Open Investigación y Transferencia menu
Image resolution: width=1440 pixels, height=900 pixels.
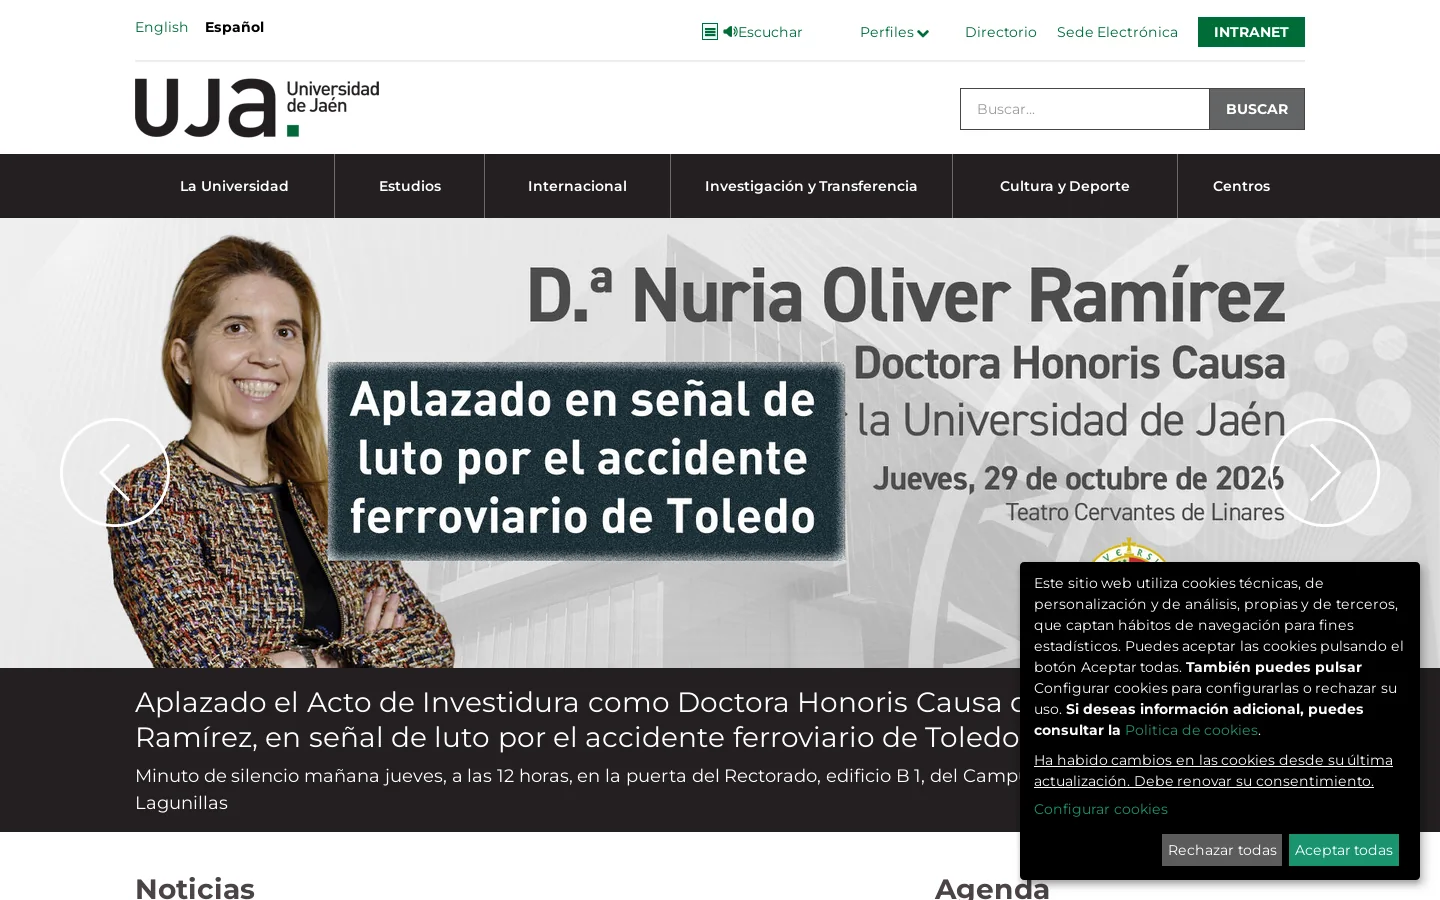[811, 186]
